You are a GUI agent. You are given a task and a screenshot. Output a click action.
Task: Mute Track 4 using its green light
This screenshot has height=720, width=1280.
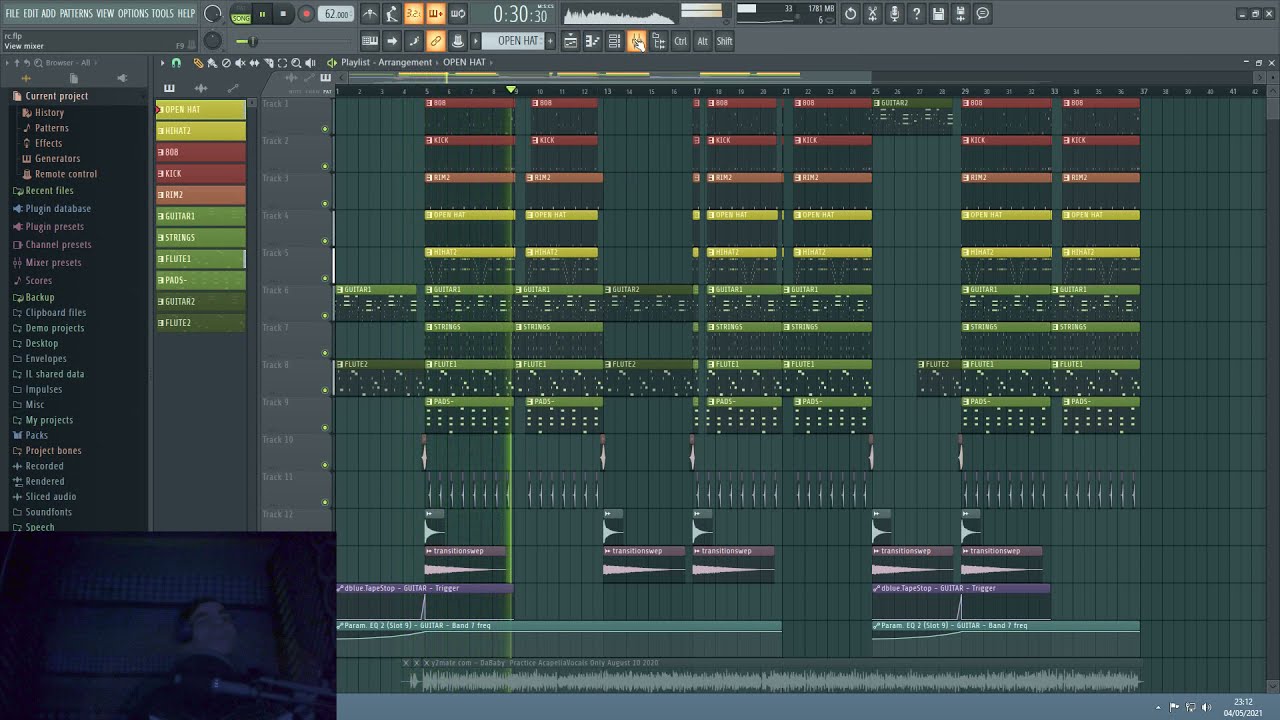[325, 241]
